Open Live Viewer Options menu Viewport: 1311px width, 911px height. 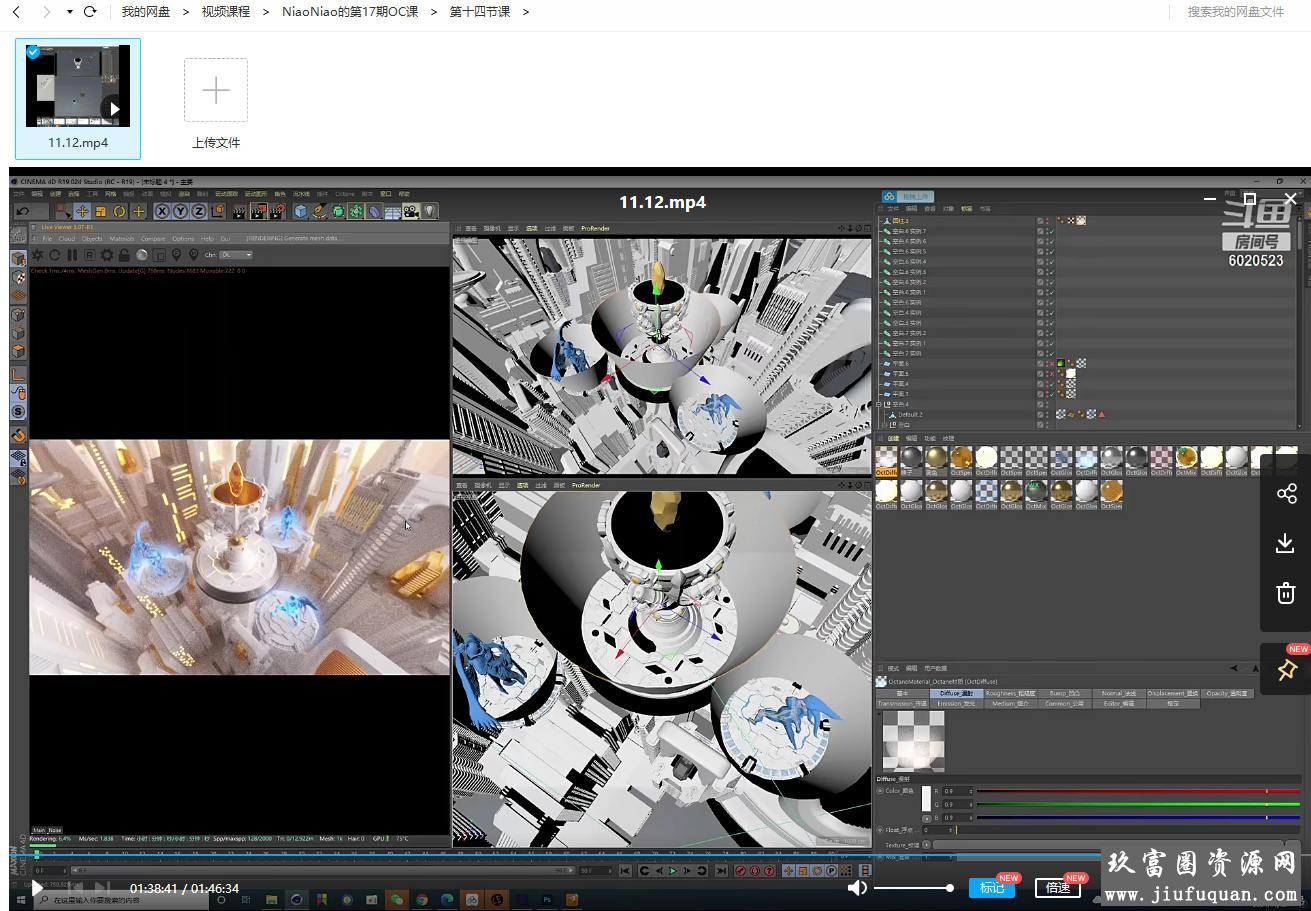pos(183,239)
